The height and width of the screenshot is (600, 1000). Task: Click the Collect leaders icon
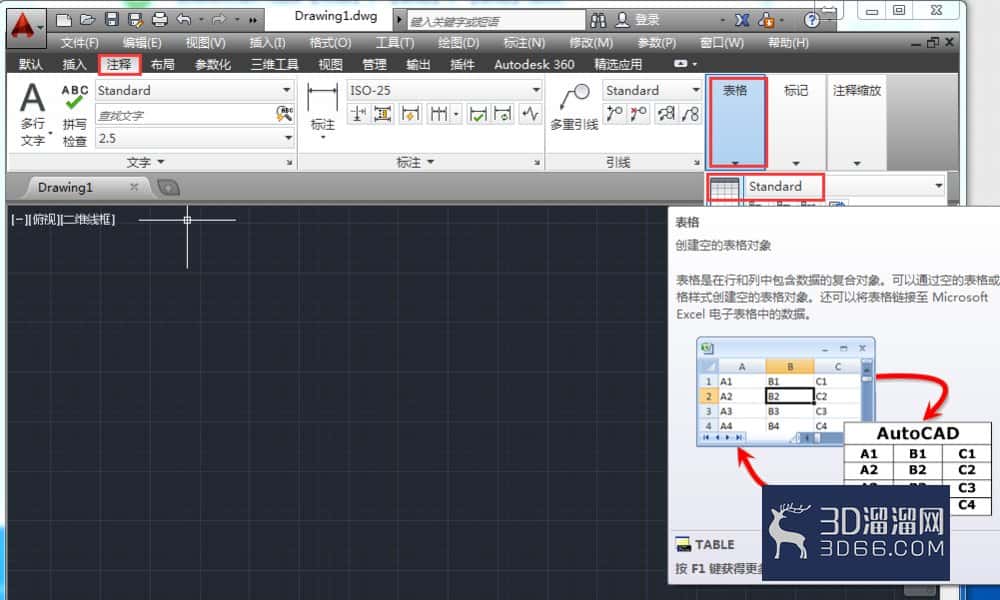point(690,114)
